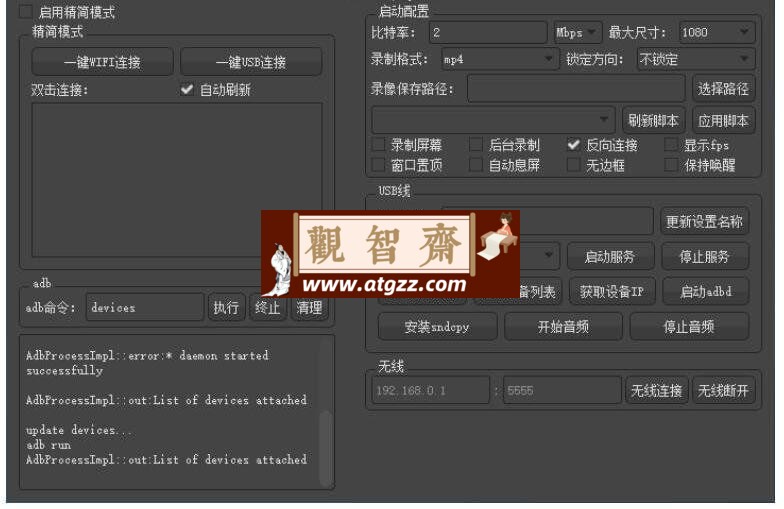Uncheck the 反向连接 checkbox
Viewport: 784px width, 509px height.
coord(574,145)
